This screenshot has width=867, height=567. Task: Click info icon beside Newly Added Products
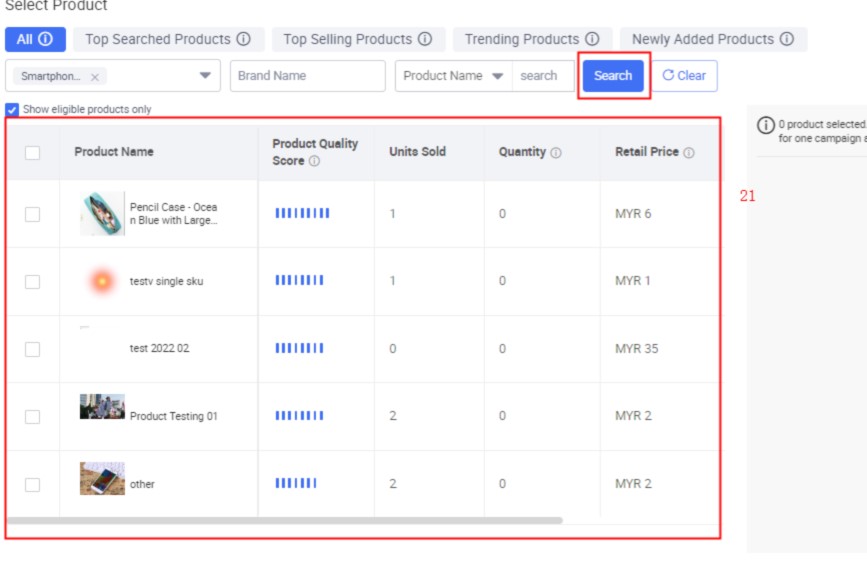click(787, 39)
